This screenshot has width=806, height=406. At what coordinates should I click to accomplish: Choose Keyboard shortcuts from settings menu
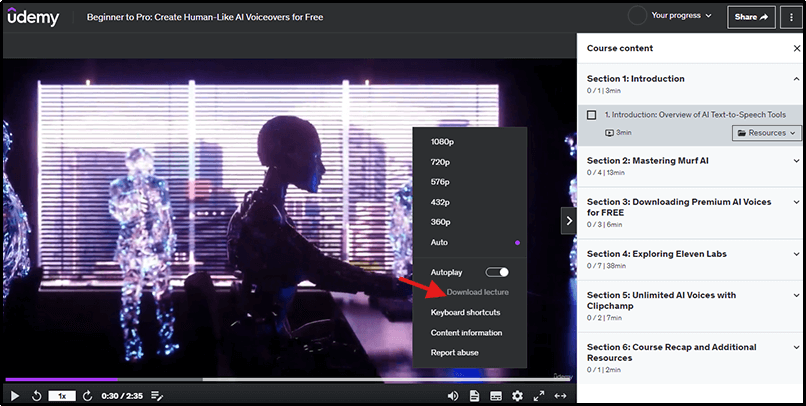click(465, 312)
